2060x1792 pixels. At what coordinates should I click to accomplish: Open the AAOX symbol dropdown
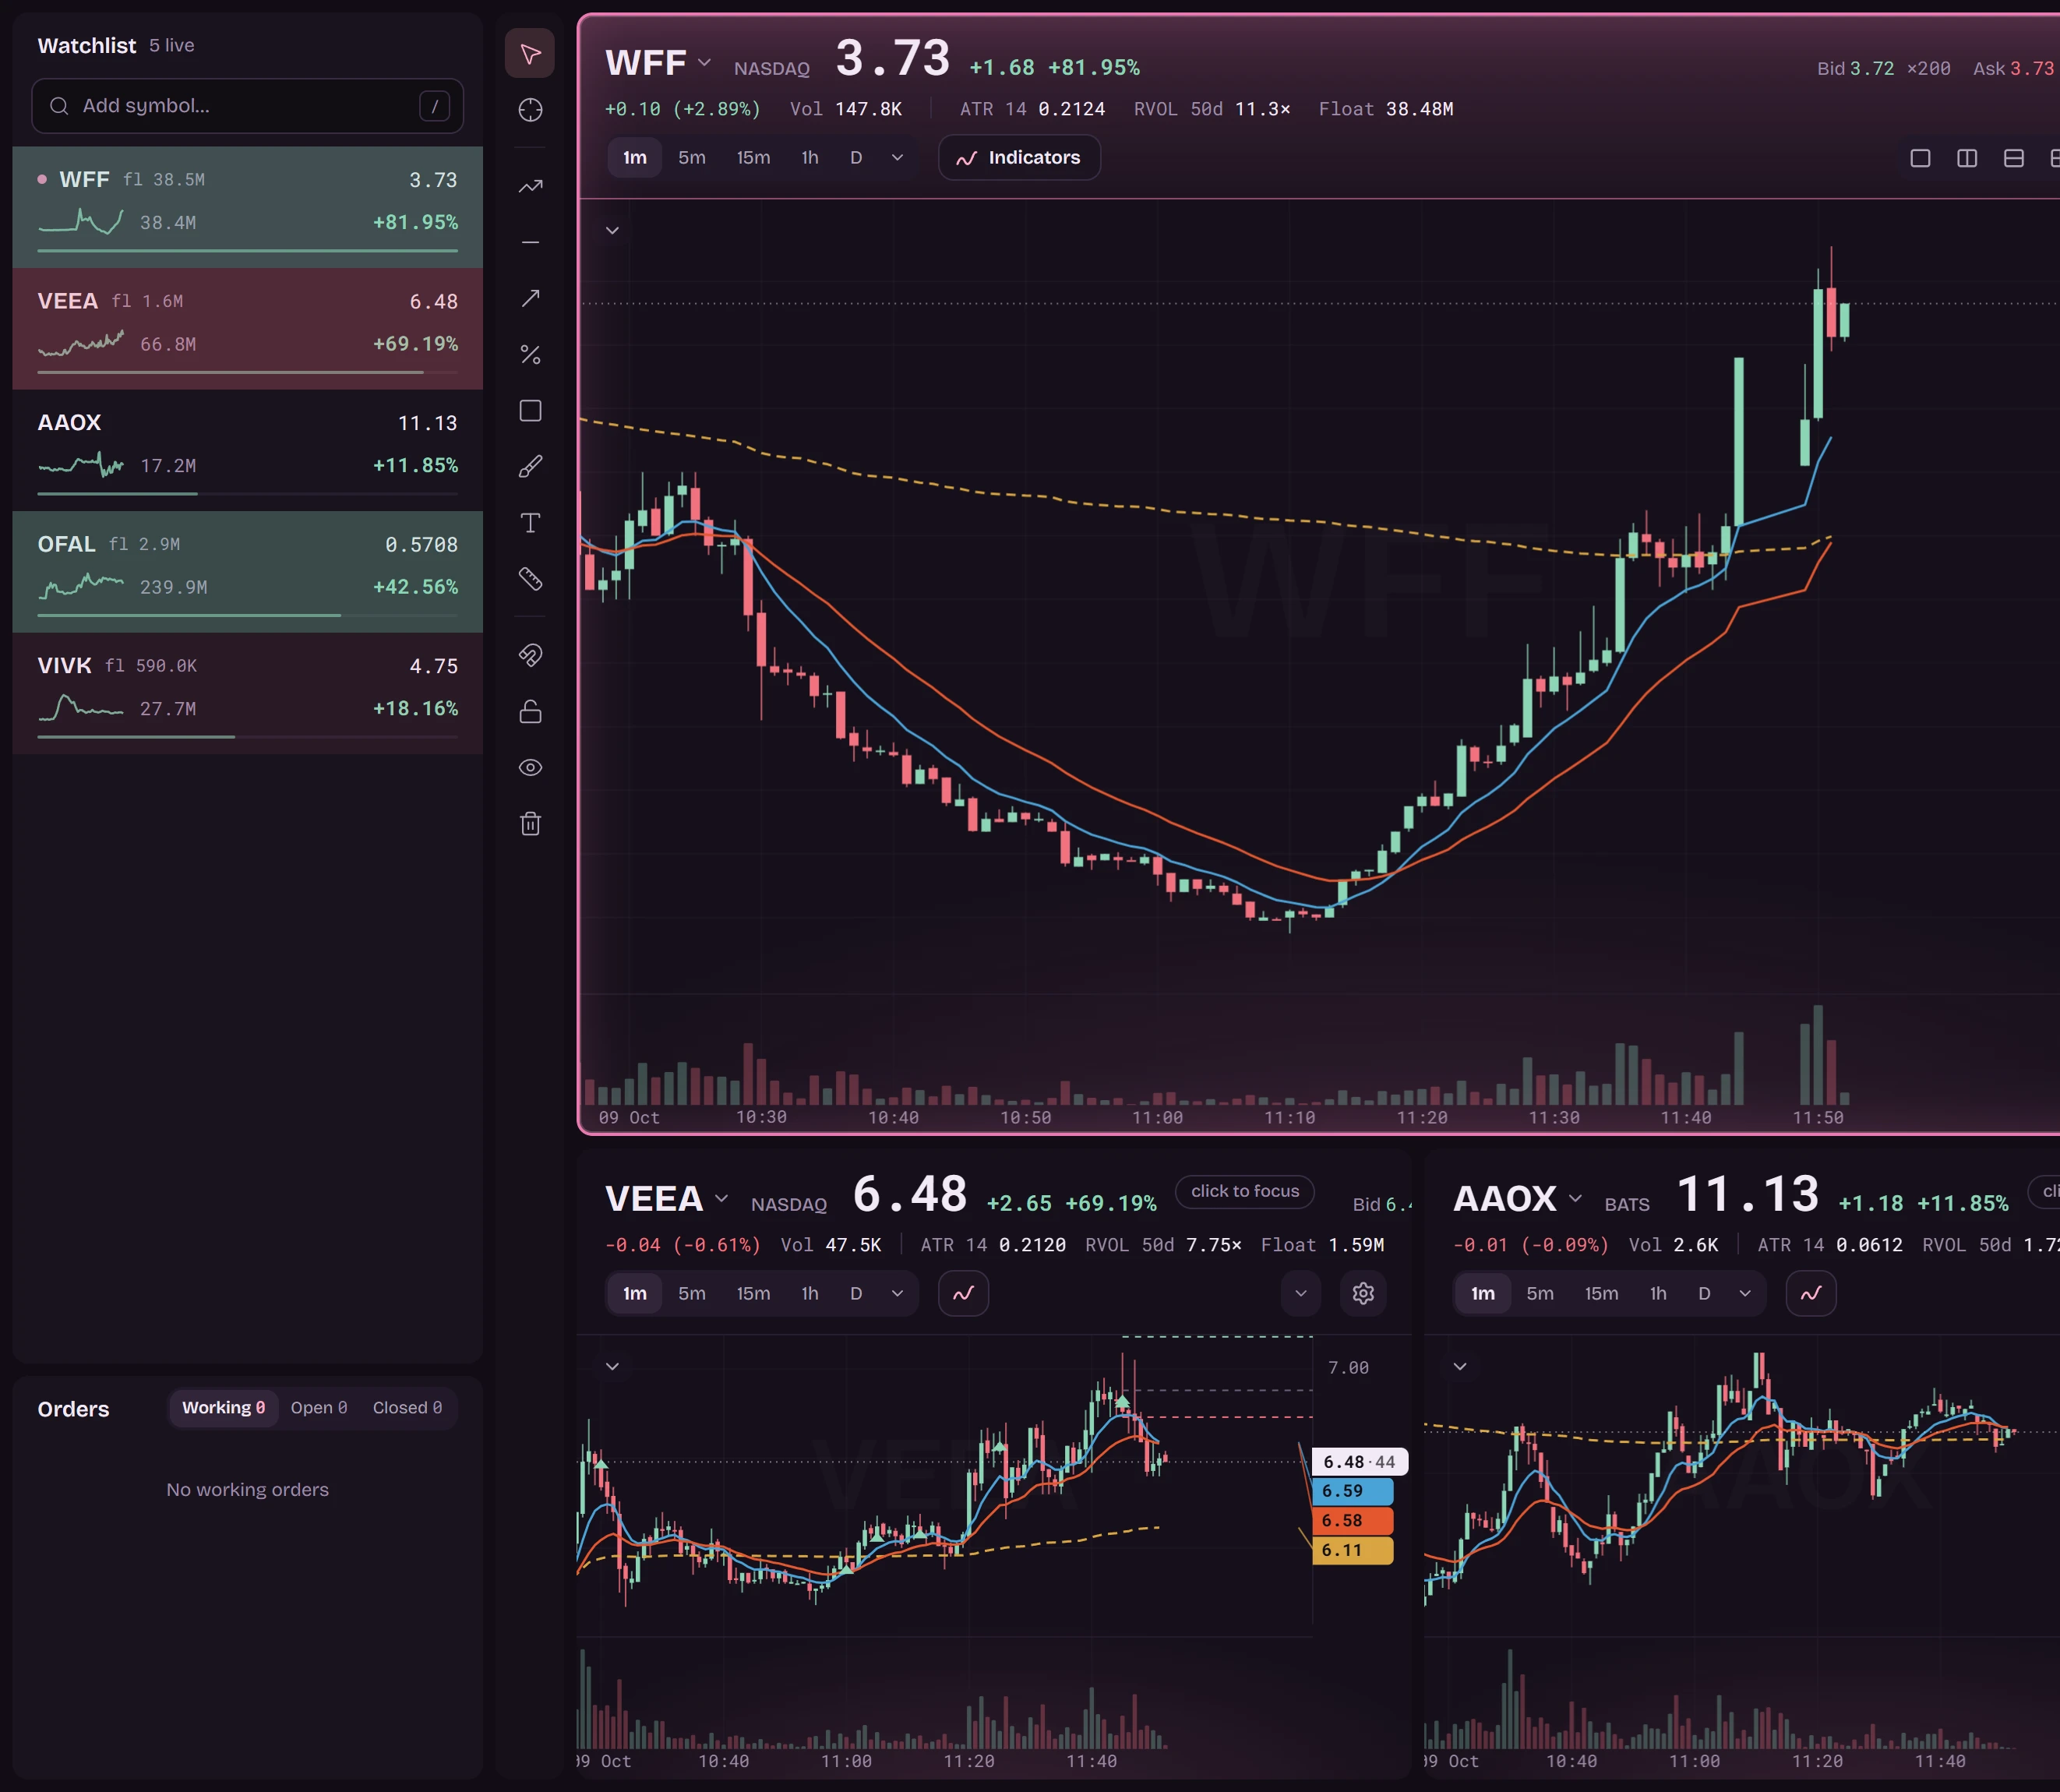point(1575,1198)
